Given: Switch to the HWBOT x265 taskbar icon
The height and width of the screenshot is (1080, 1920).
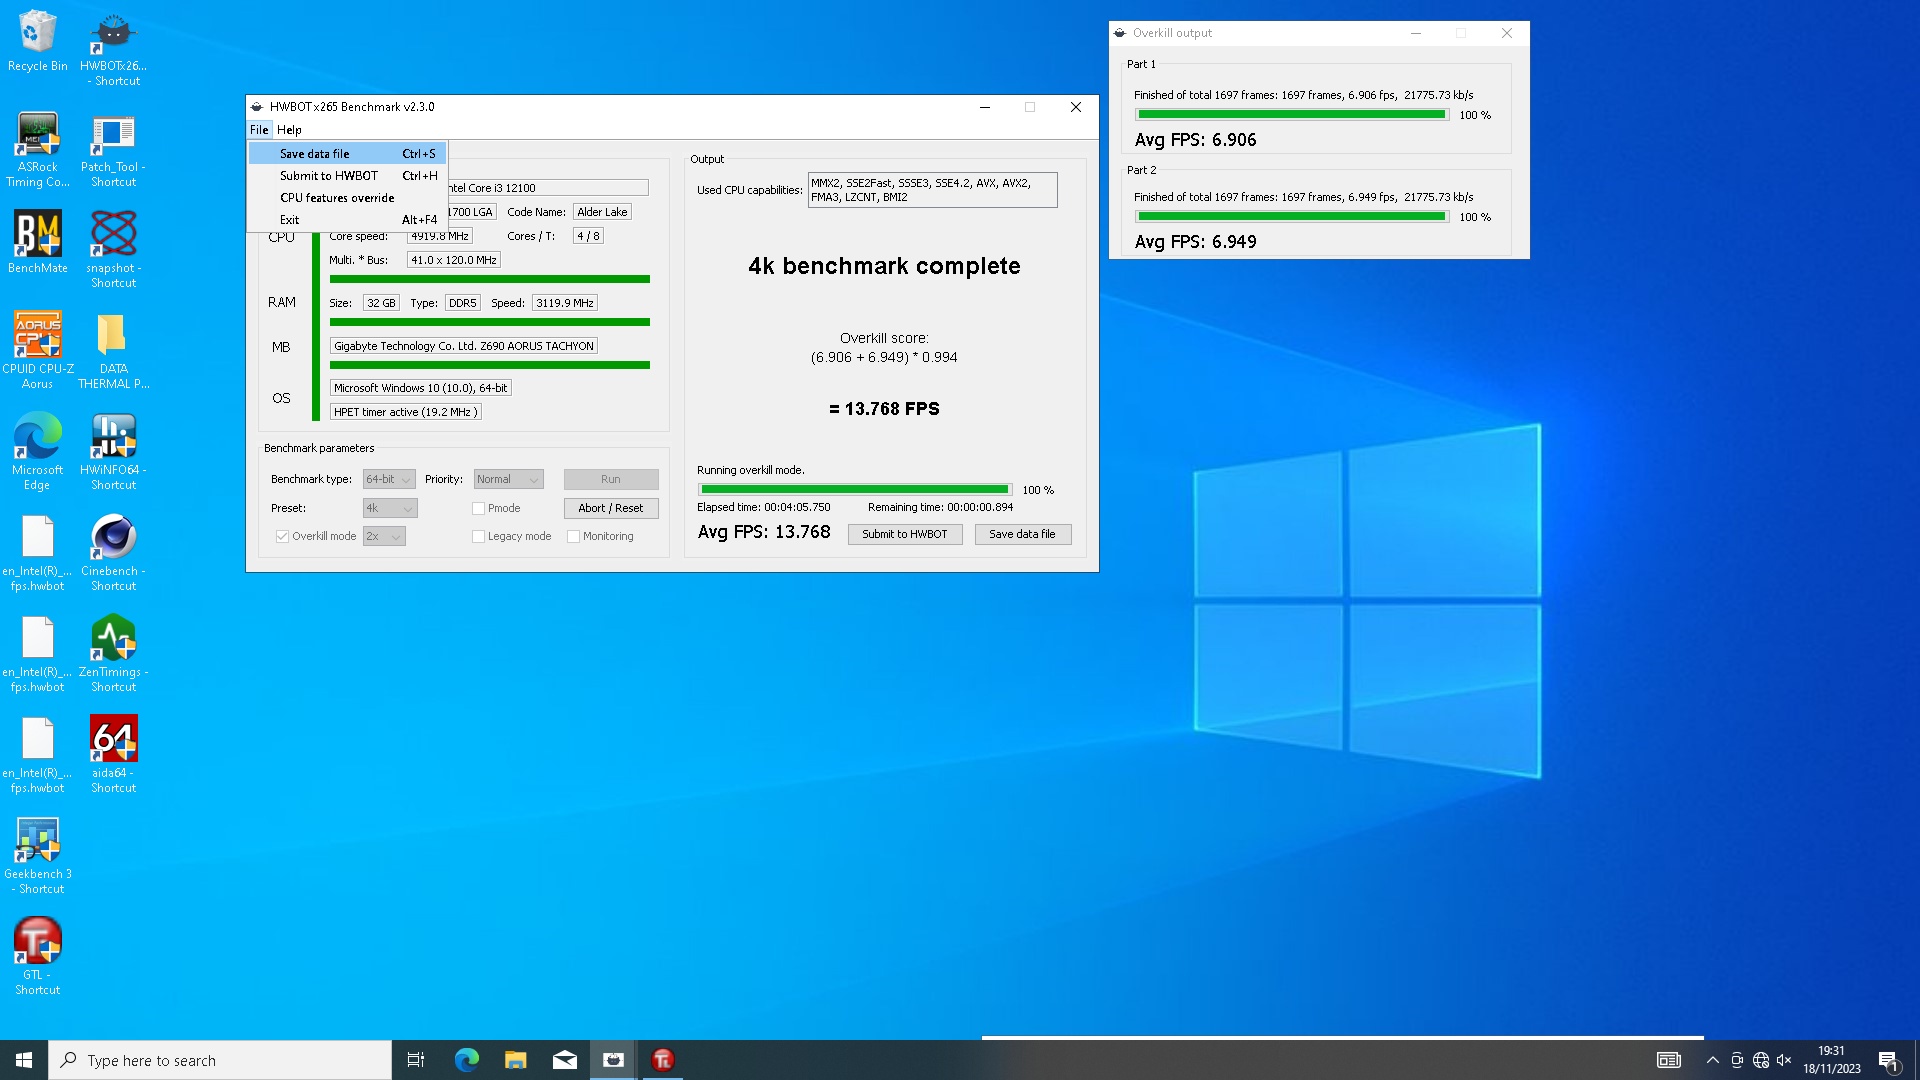Looking at the screenshot, I should 613,1060.
